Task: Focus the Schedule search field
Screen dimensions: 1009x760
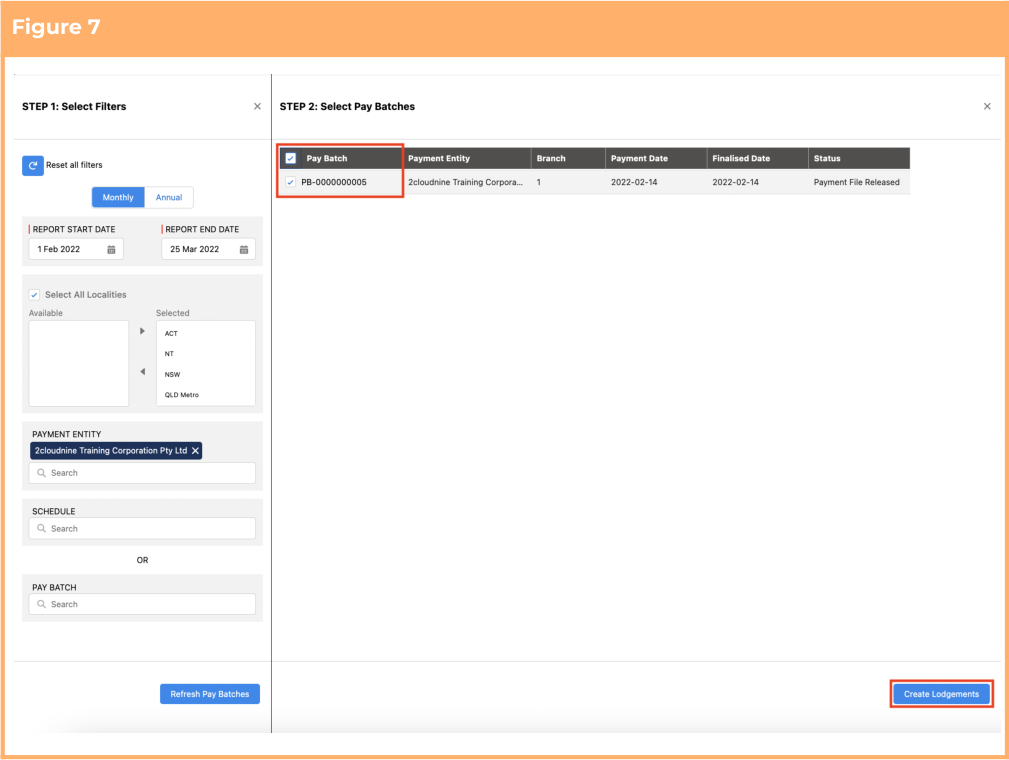Action: pos(142,528)
